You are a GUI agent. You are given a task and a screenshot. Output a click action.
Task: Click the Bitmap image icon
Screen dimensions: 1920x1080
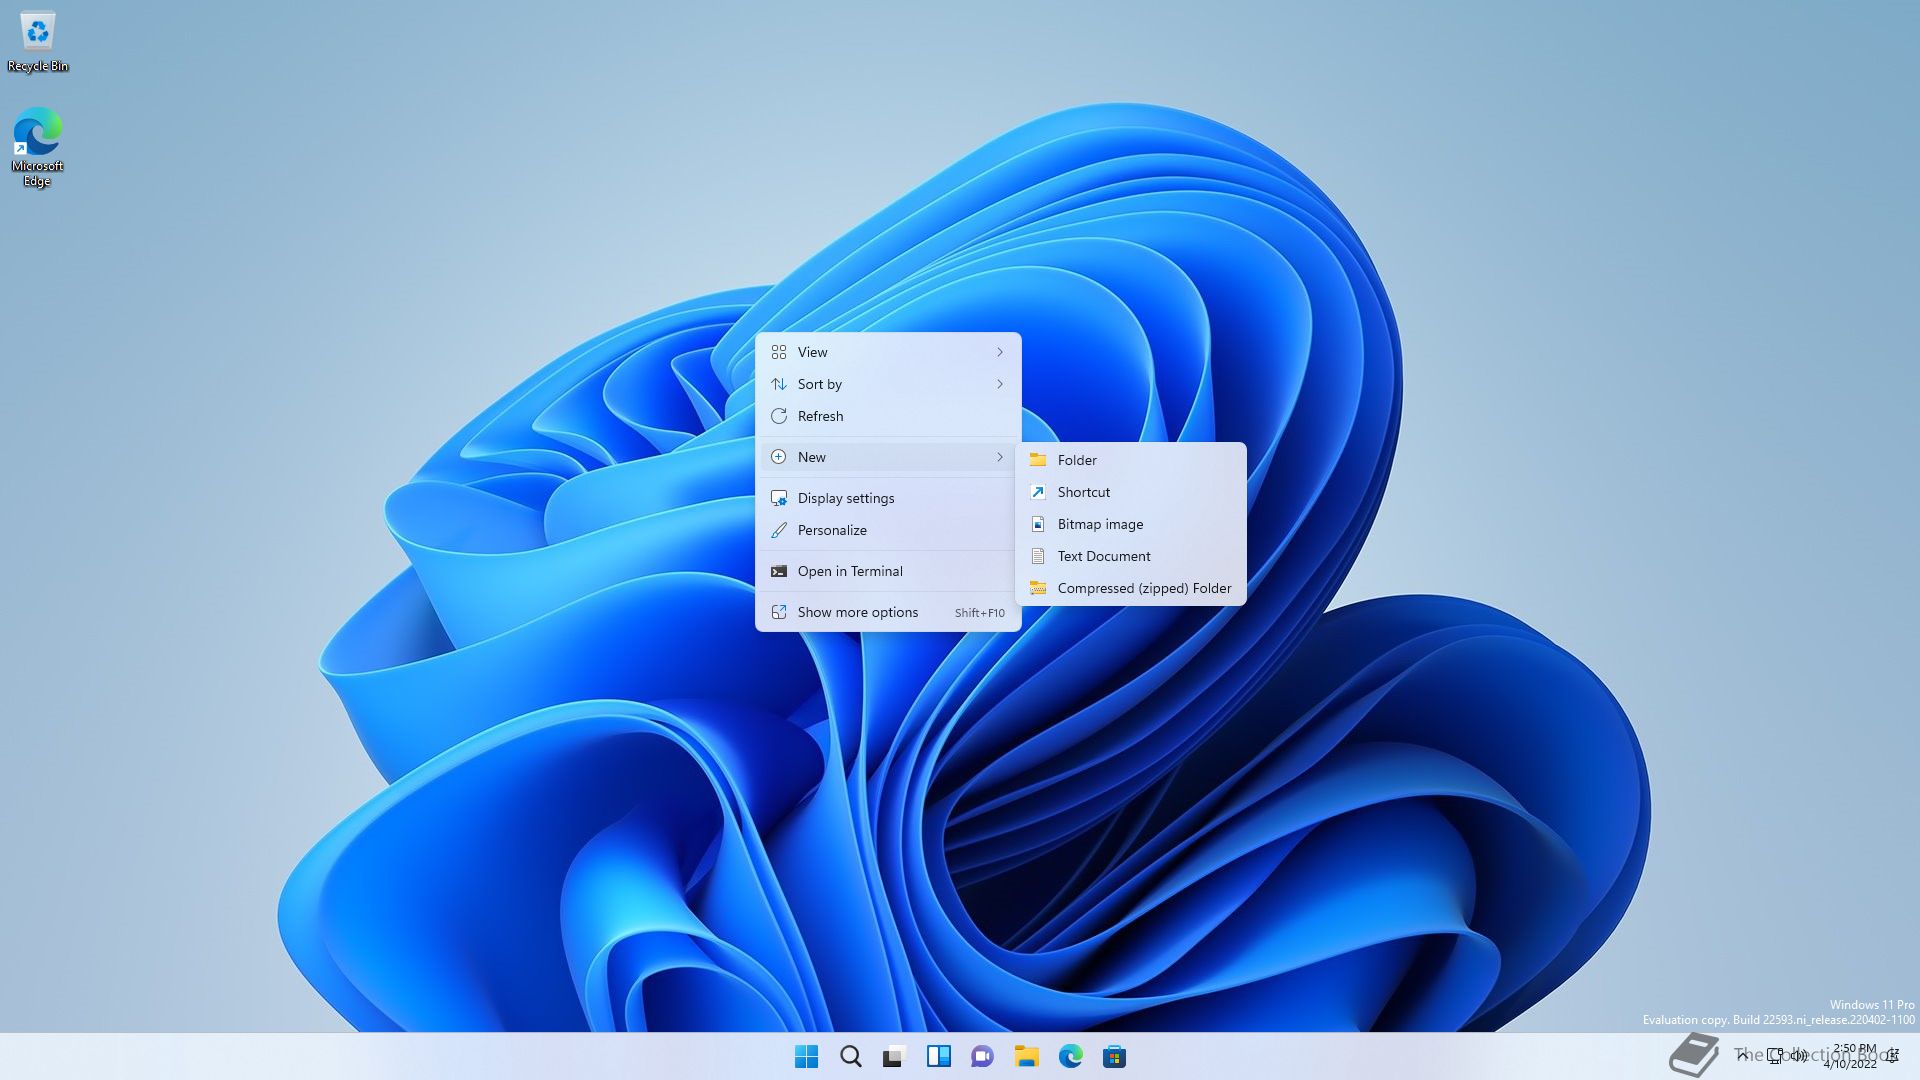[x=1038, y=524]
